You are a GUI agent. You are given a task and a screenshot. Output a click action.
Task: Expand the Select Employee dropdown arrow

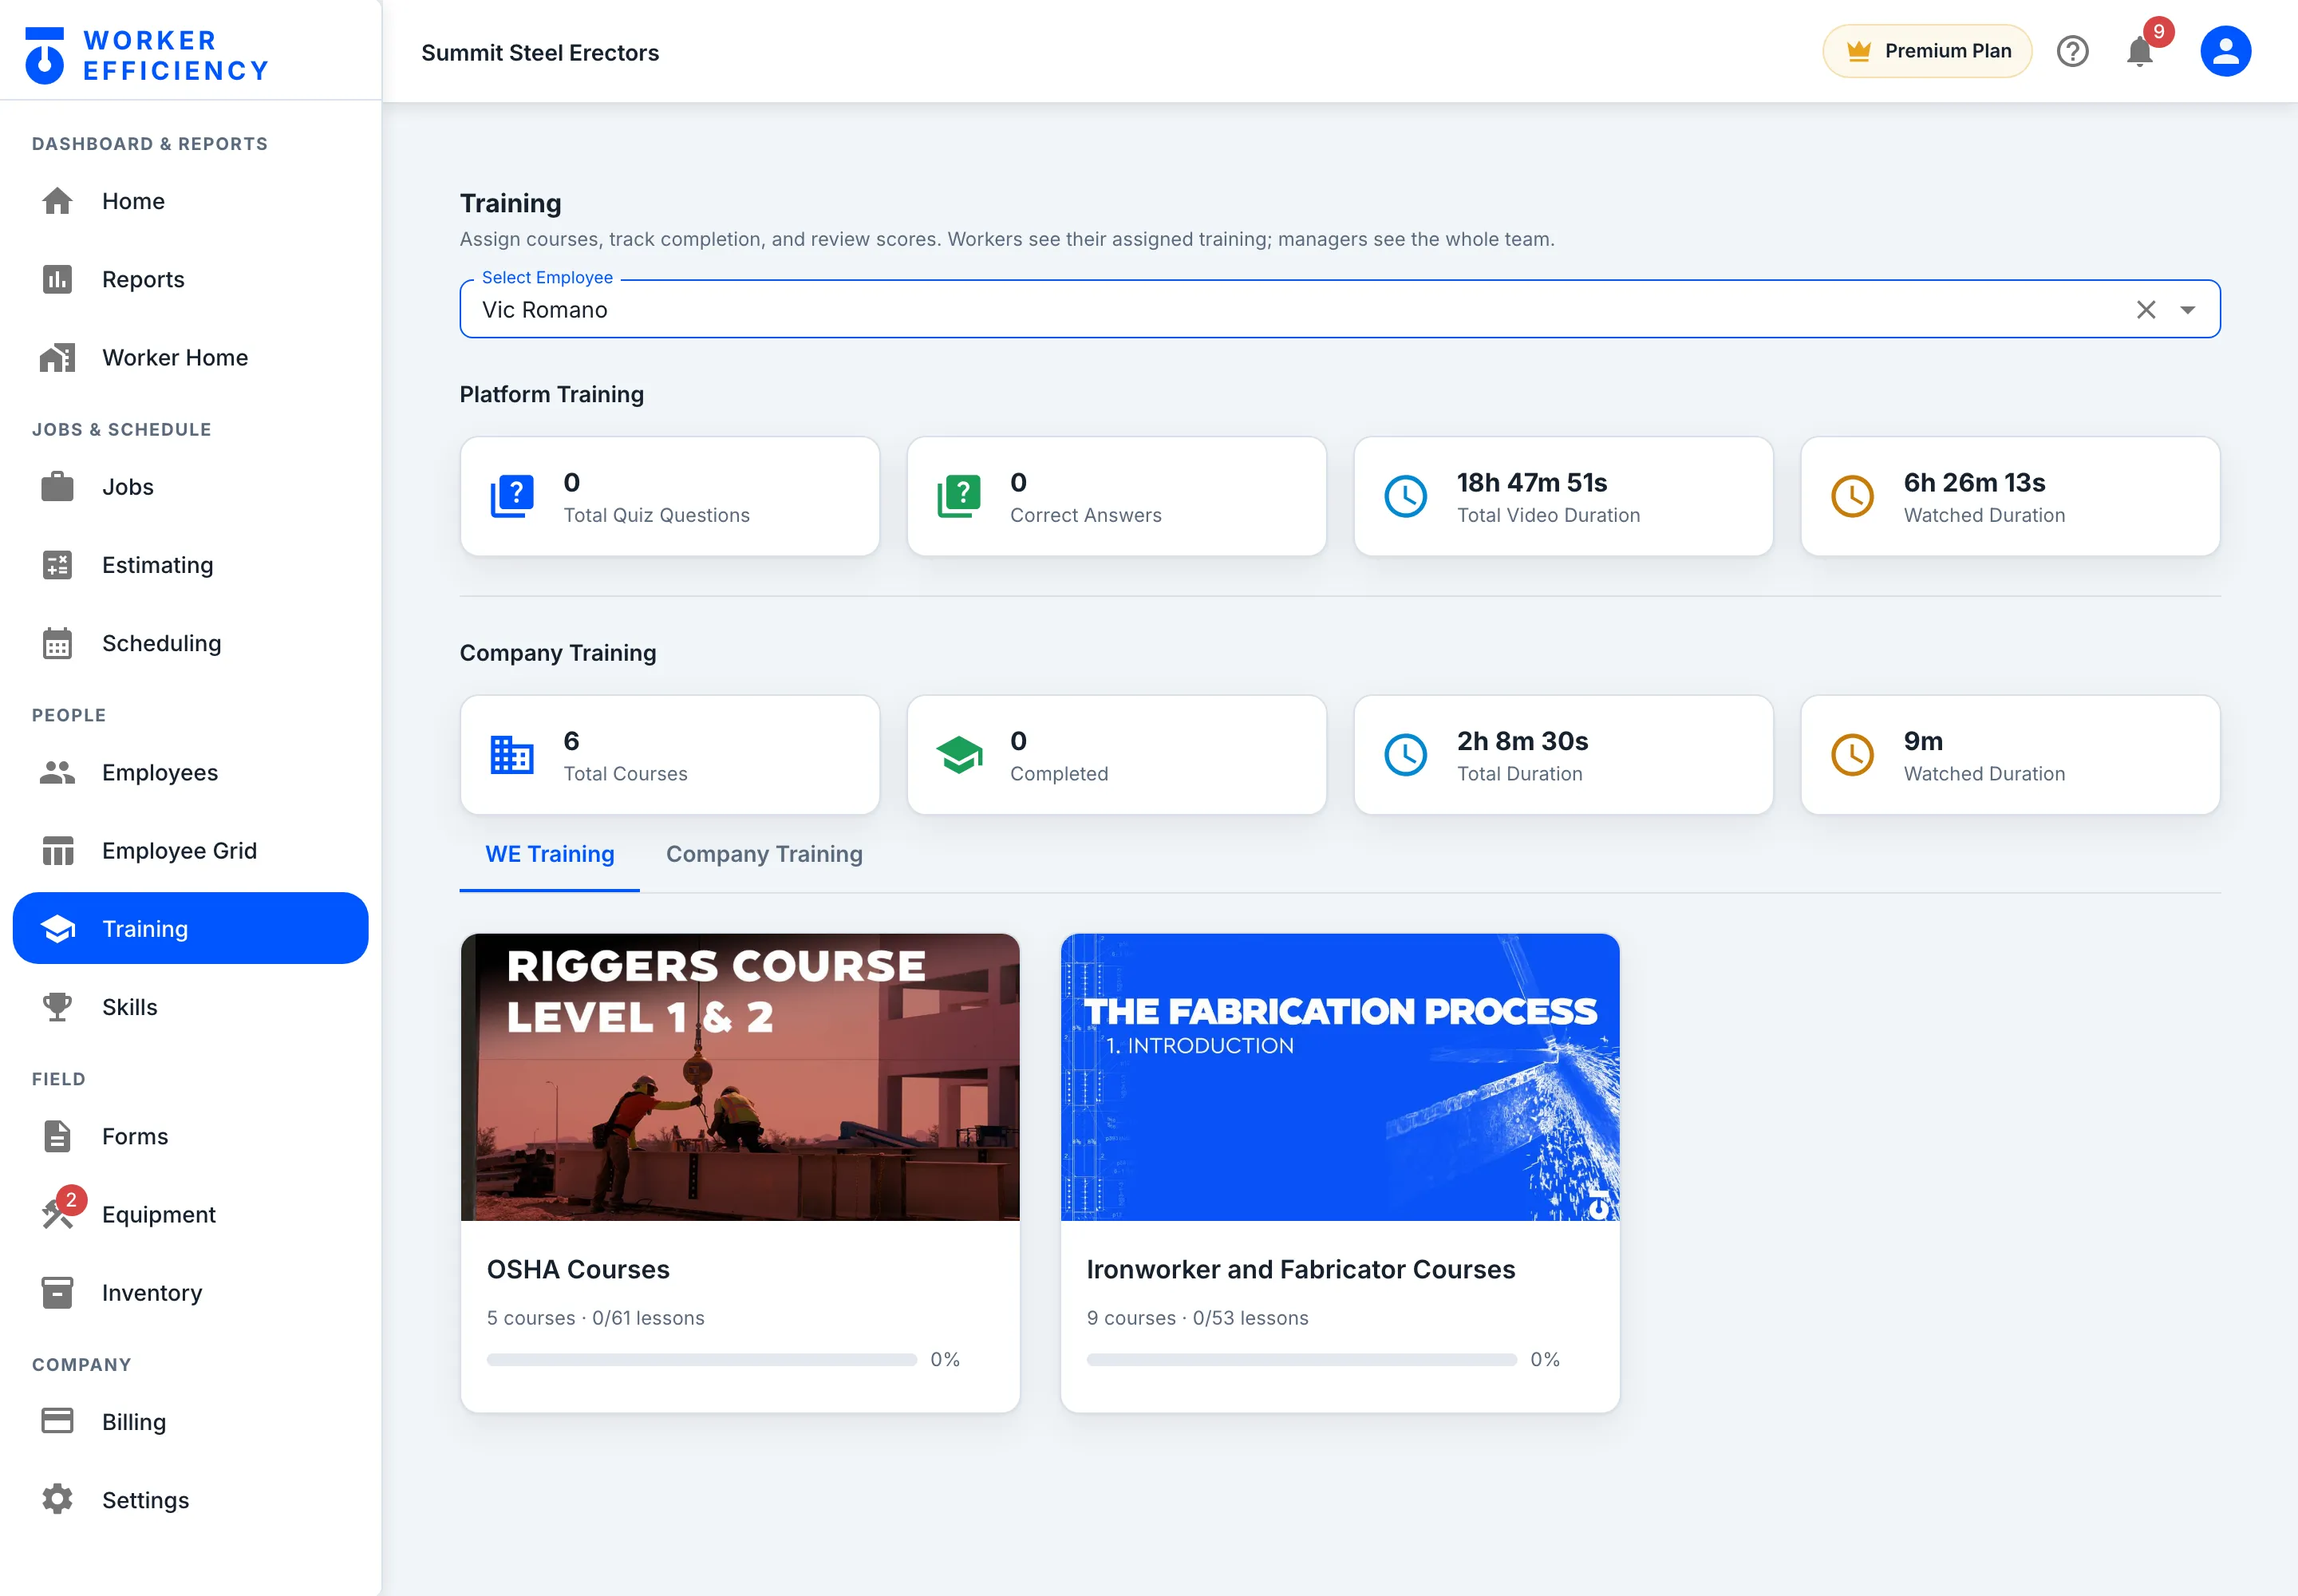pos(2187,310)
